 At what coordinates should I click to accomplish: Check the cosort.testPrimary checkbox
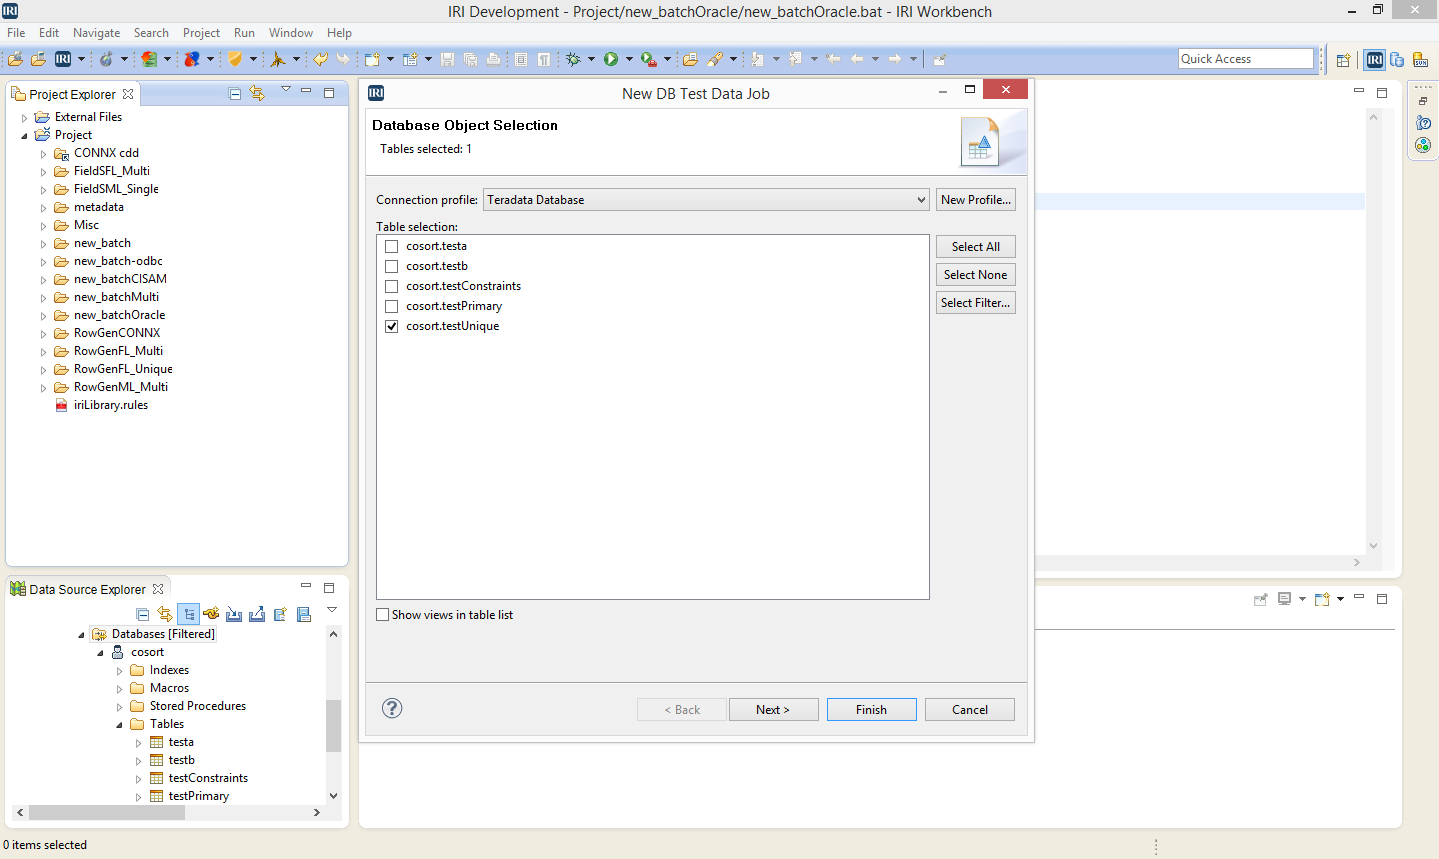392,306
